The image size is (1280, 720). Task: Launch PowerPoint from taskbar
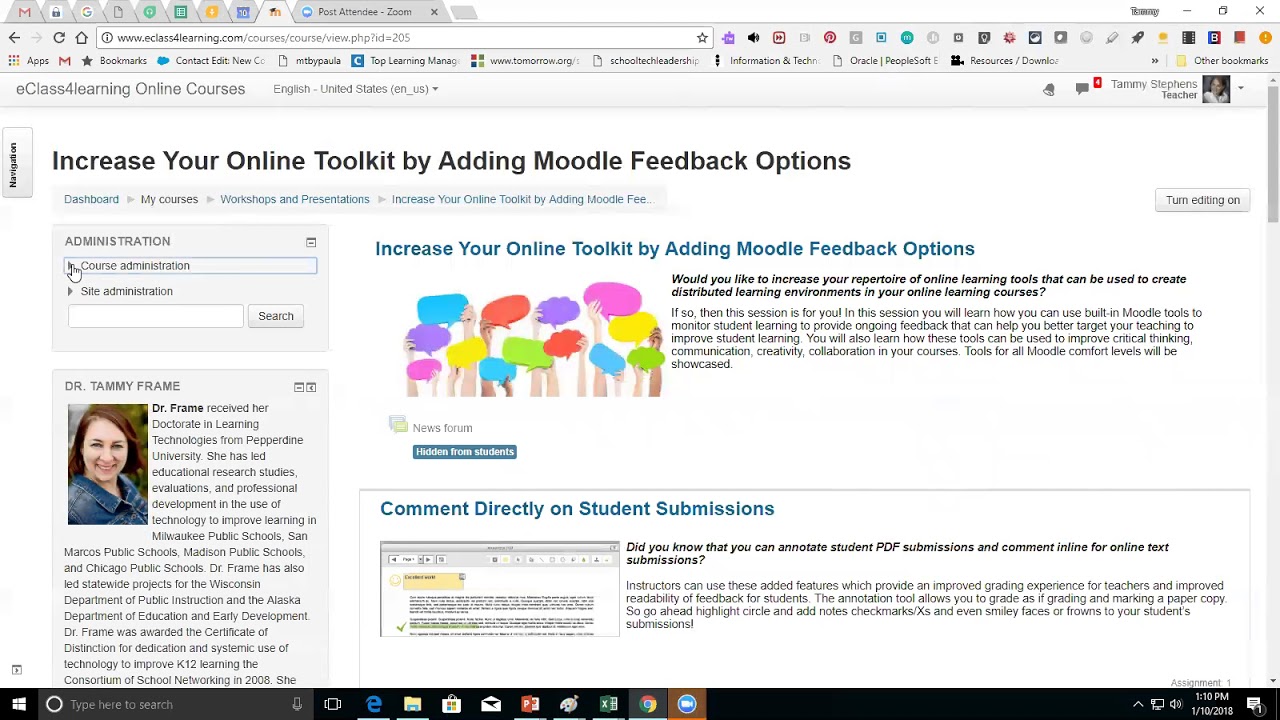click(530, 704)
